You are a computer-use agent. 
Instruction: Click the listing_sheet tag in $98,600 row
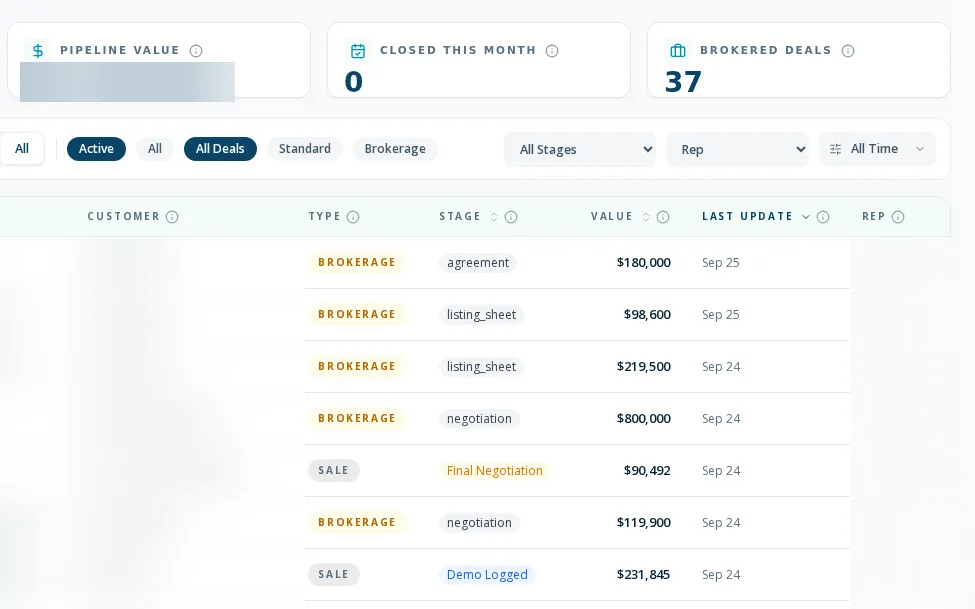coord(481,315)
